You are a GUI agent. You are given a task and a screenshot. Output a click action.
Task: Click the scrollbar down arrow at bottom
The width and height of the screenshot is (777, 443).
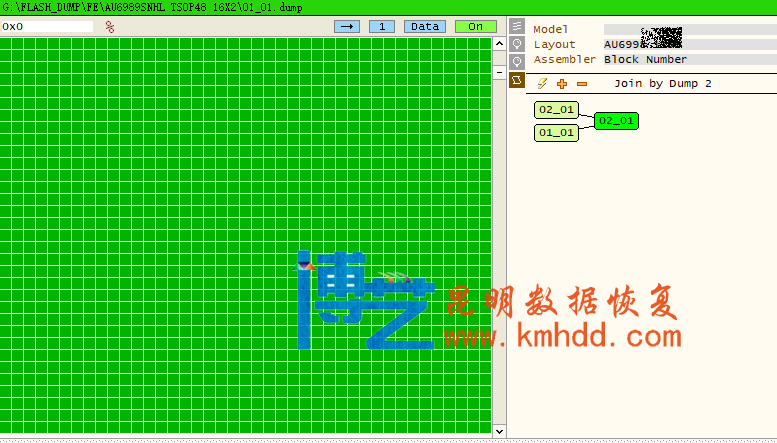tap(500, 430)
